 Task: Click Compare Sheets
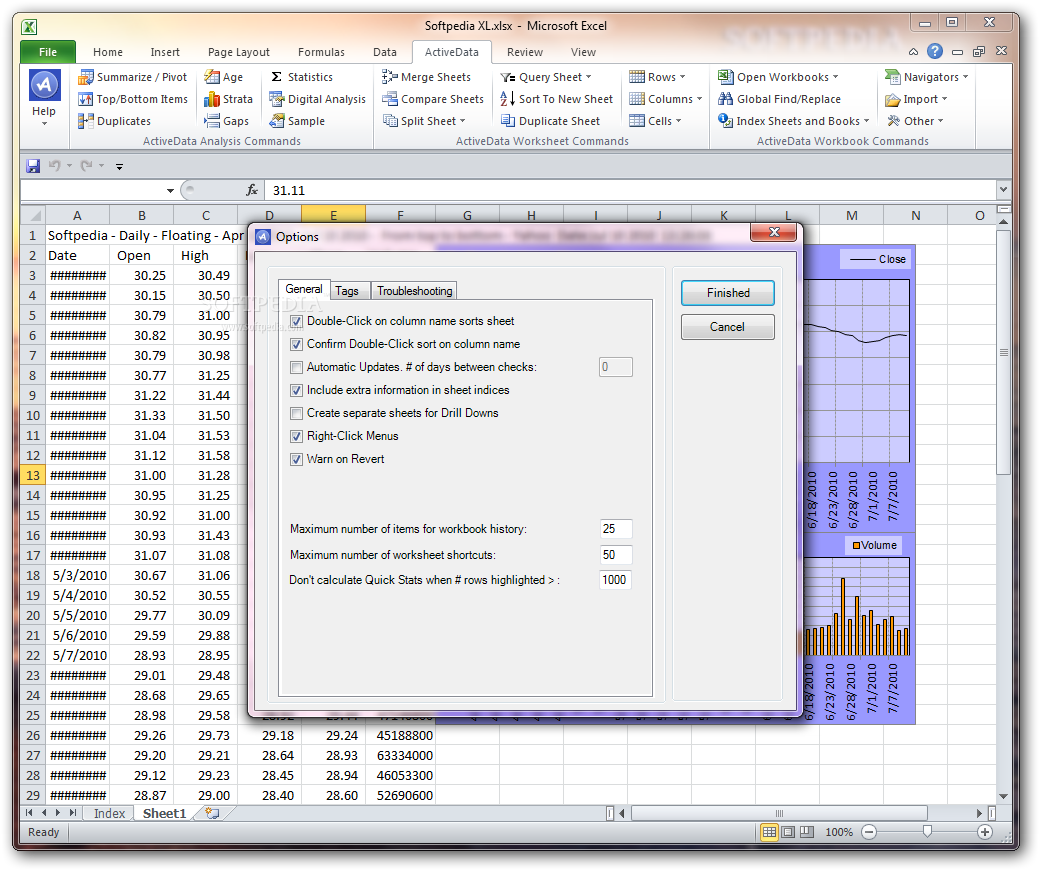pos(433,99)
